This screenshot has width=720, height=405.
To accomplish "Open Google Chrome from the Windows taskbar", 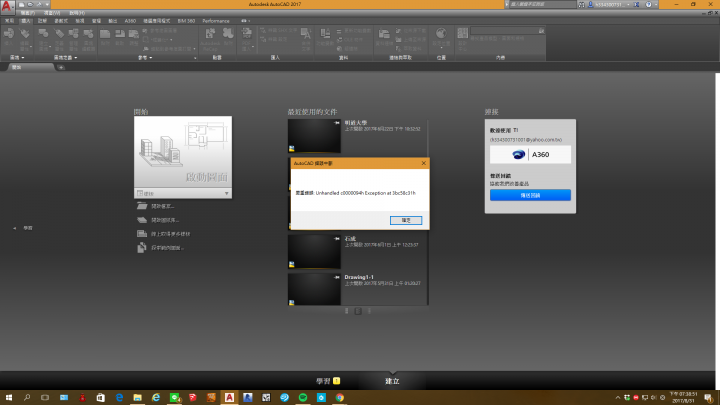I will [x=339, y=398].
